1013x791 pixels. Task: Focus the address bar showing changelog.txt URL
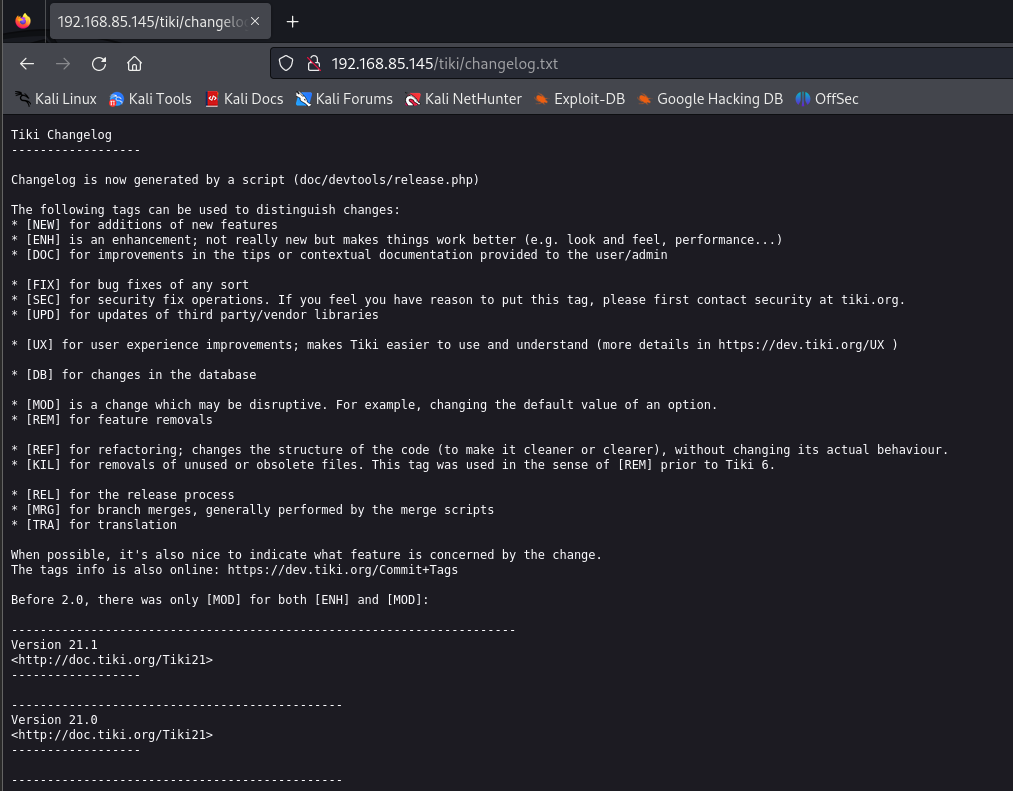(x=600, y=64)
